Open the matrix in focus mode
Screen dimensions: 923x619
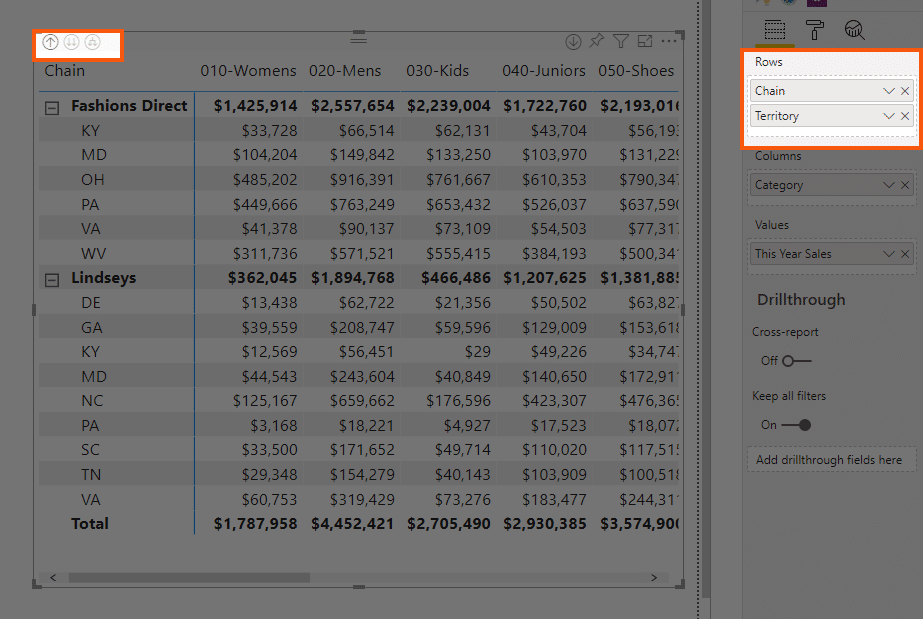(x=645, y=40)
